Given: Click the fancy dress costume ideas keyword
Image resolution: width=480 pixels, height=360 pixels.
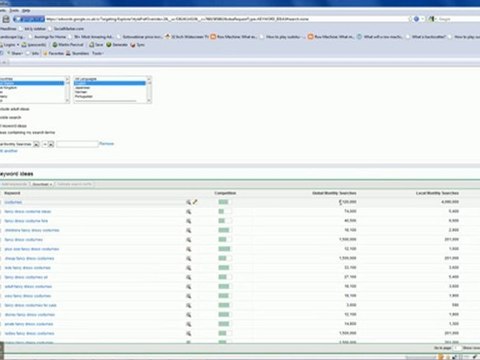Looking at the screenshot, I should (x=28, y=212).
